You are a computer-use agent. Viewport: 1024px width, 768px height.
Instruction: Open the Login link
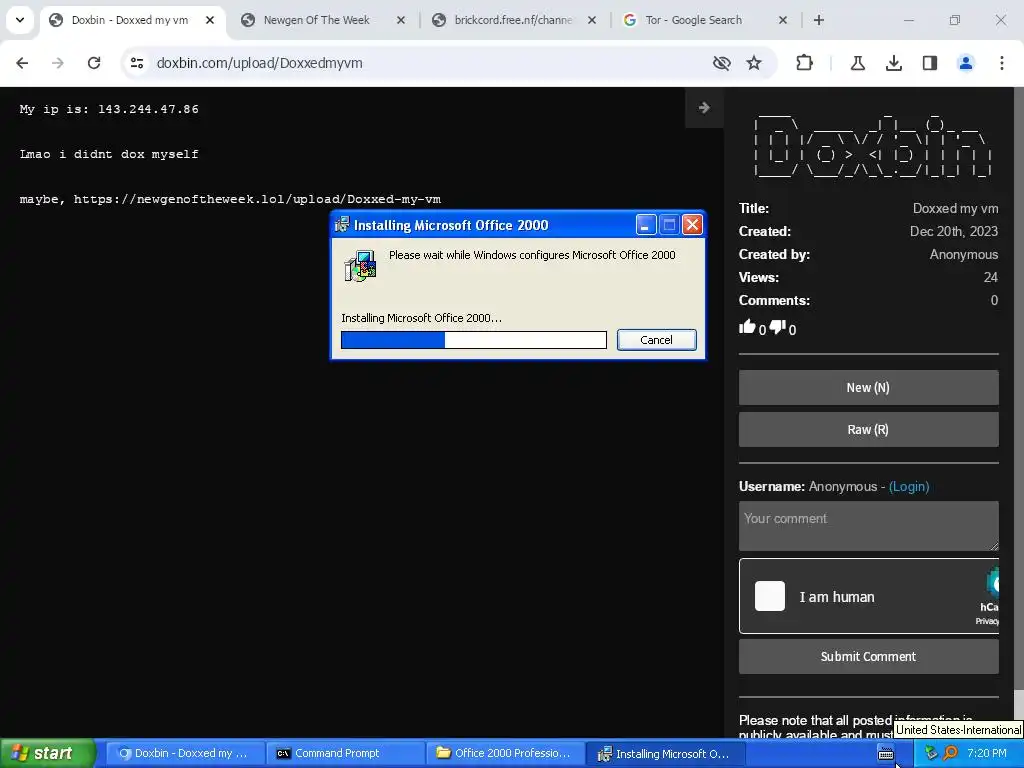909,487
